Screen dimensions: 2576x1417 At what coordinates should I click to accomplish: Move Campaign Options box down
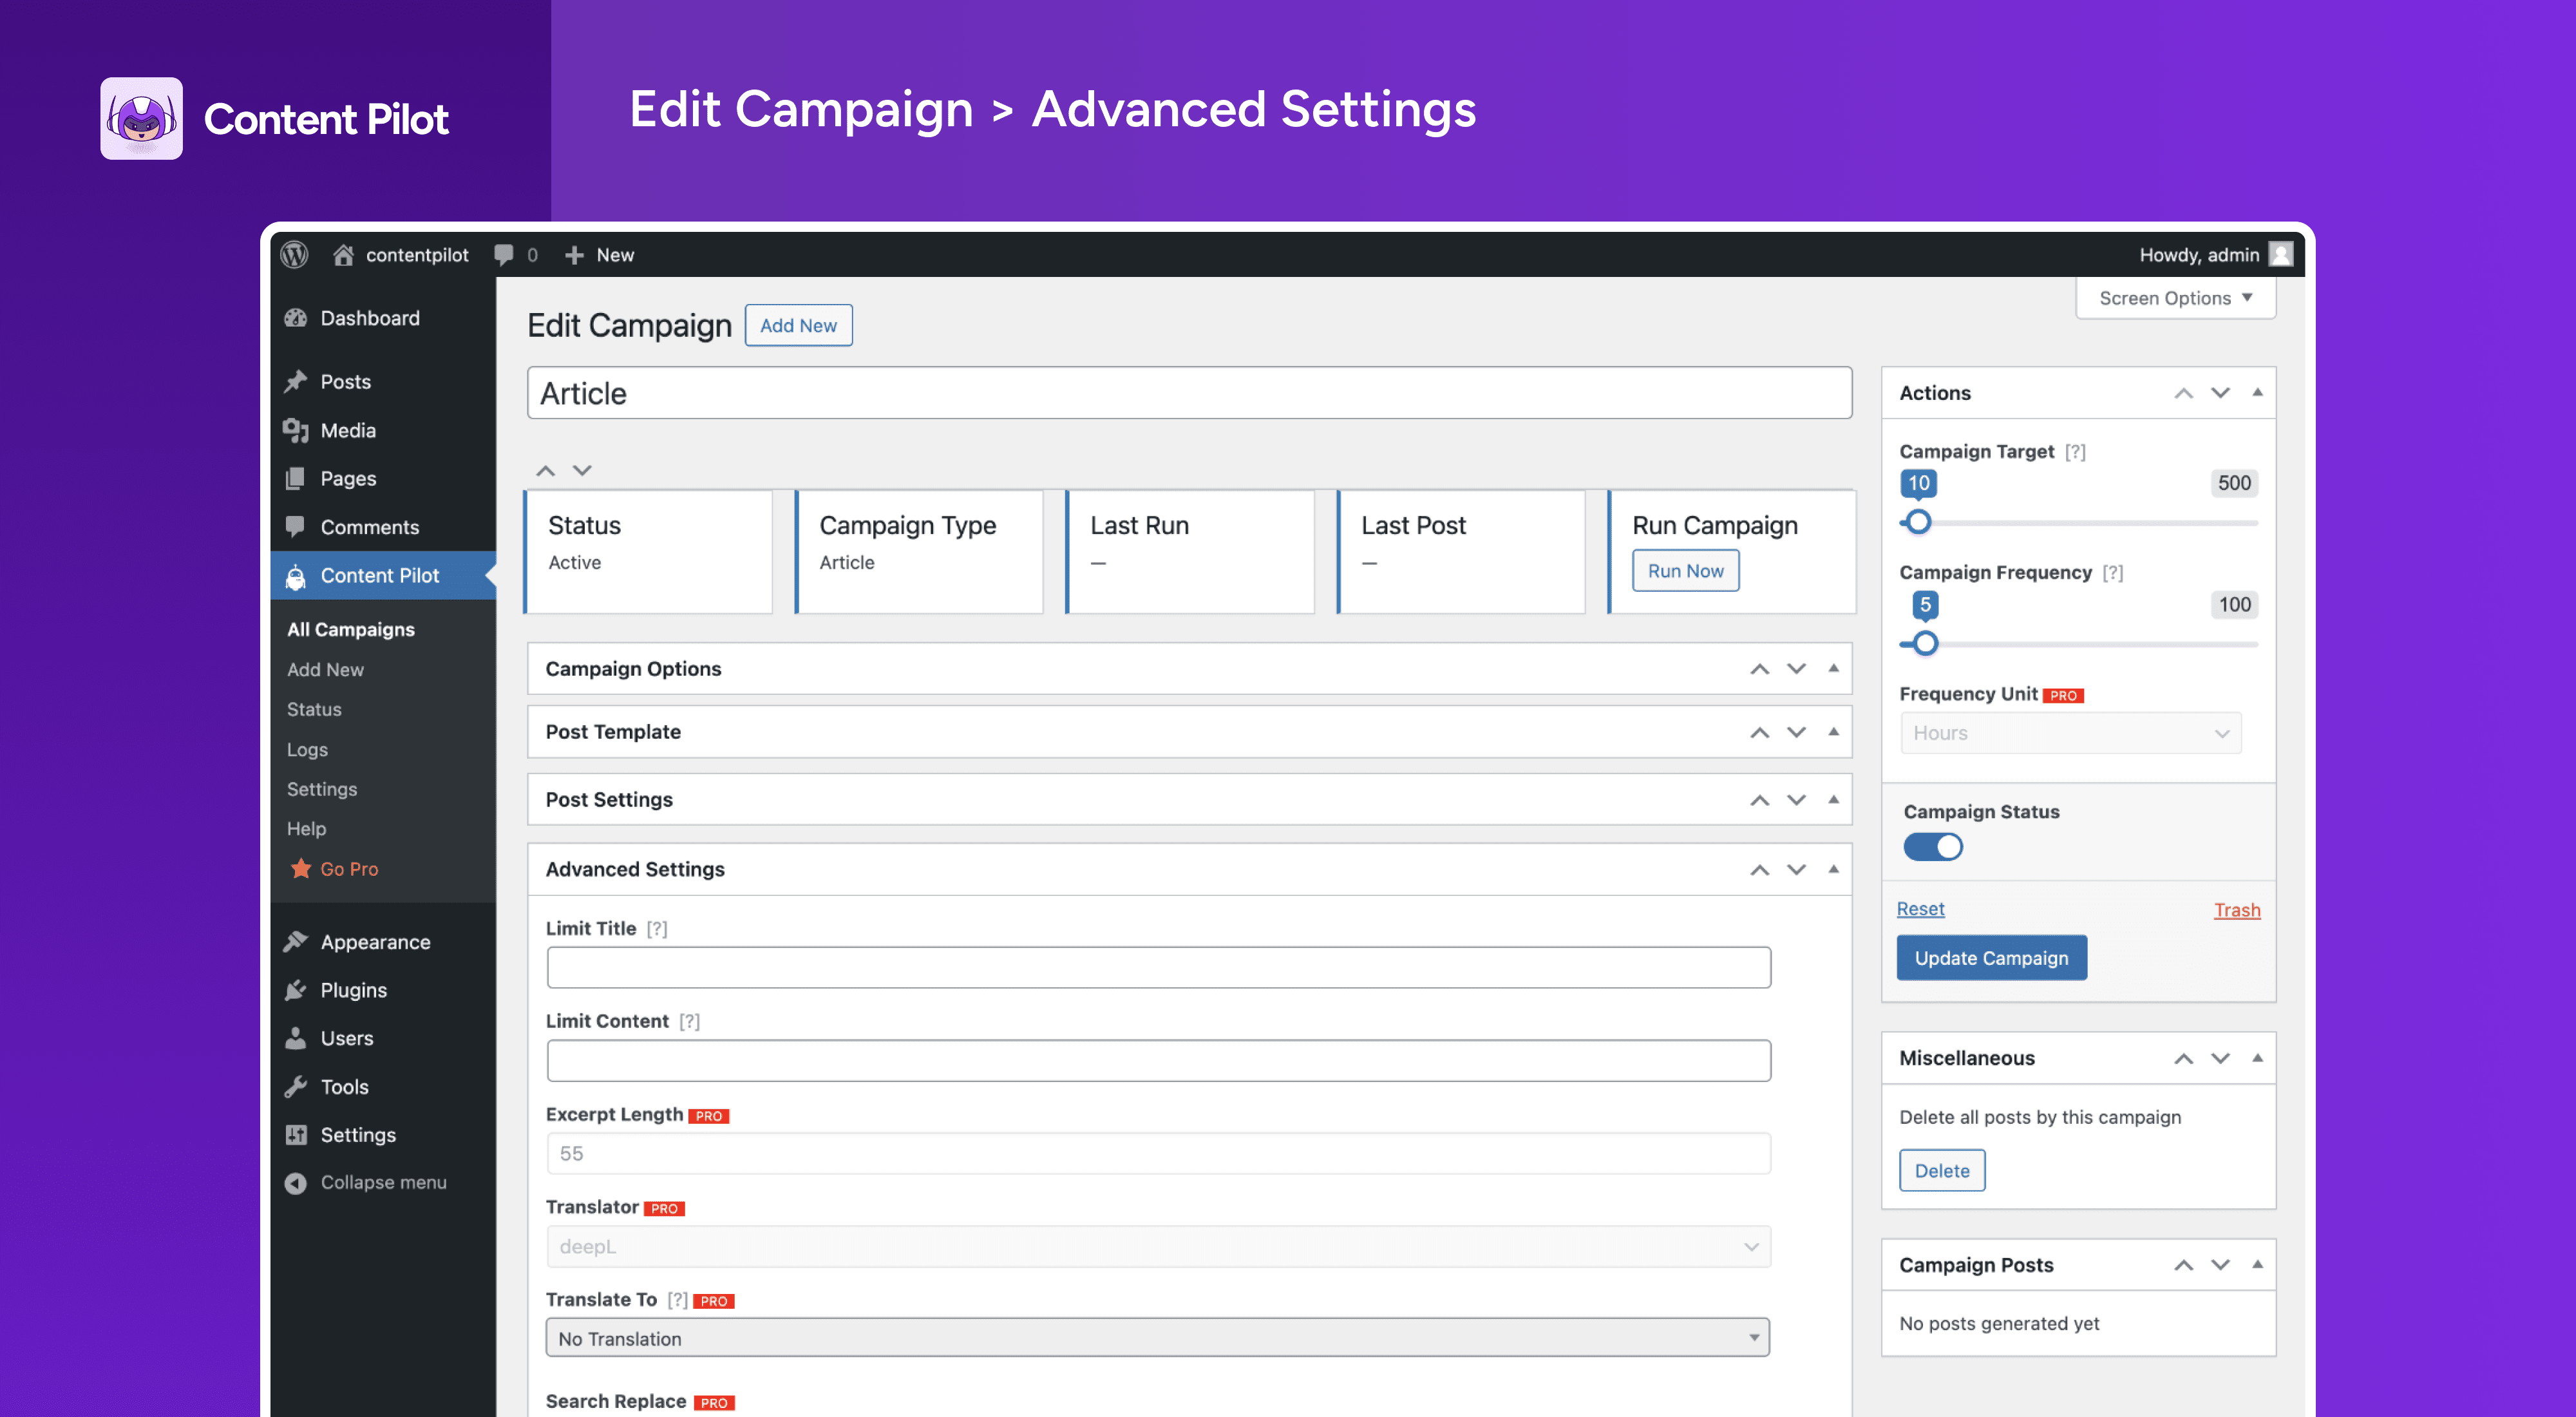[x=1797, y=669]
